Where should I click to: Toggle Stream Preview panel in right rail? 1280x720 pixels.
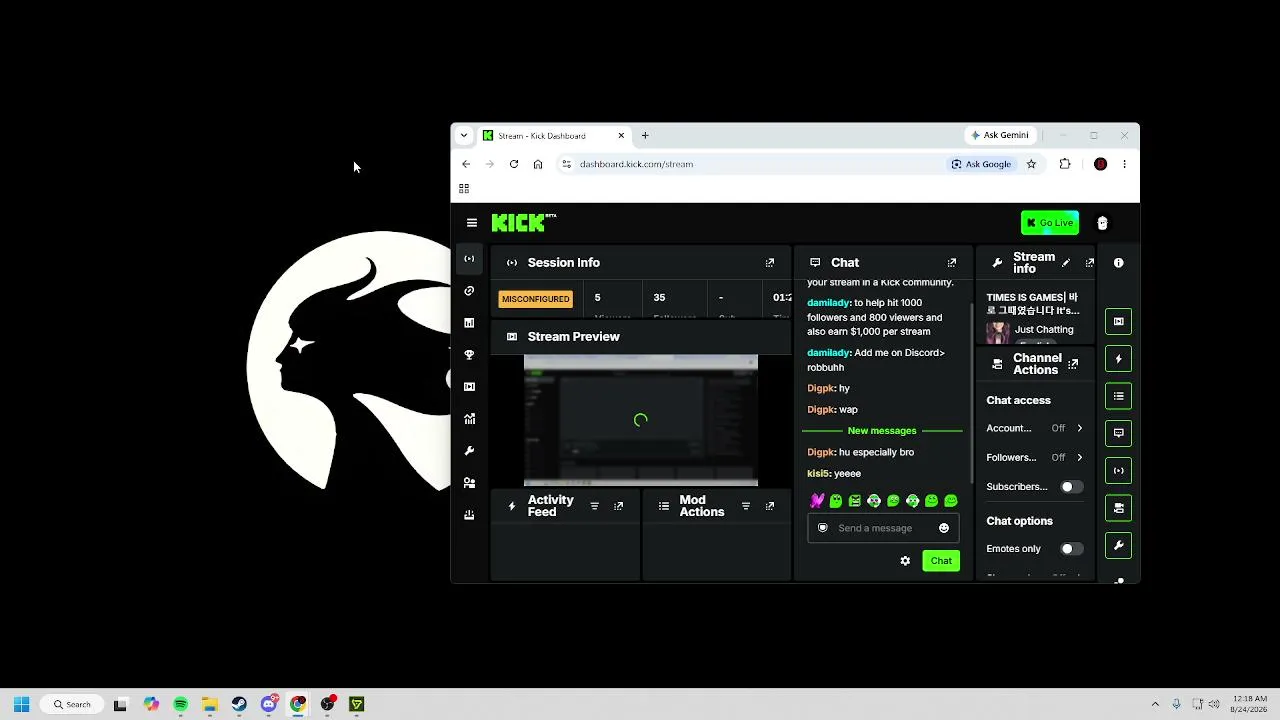tap(1119, 322)
